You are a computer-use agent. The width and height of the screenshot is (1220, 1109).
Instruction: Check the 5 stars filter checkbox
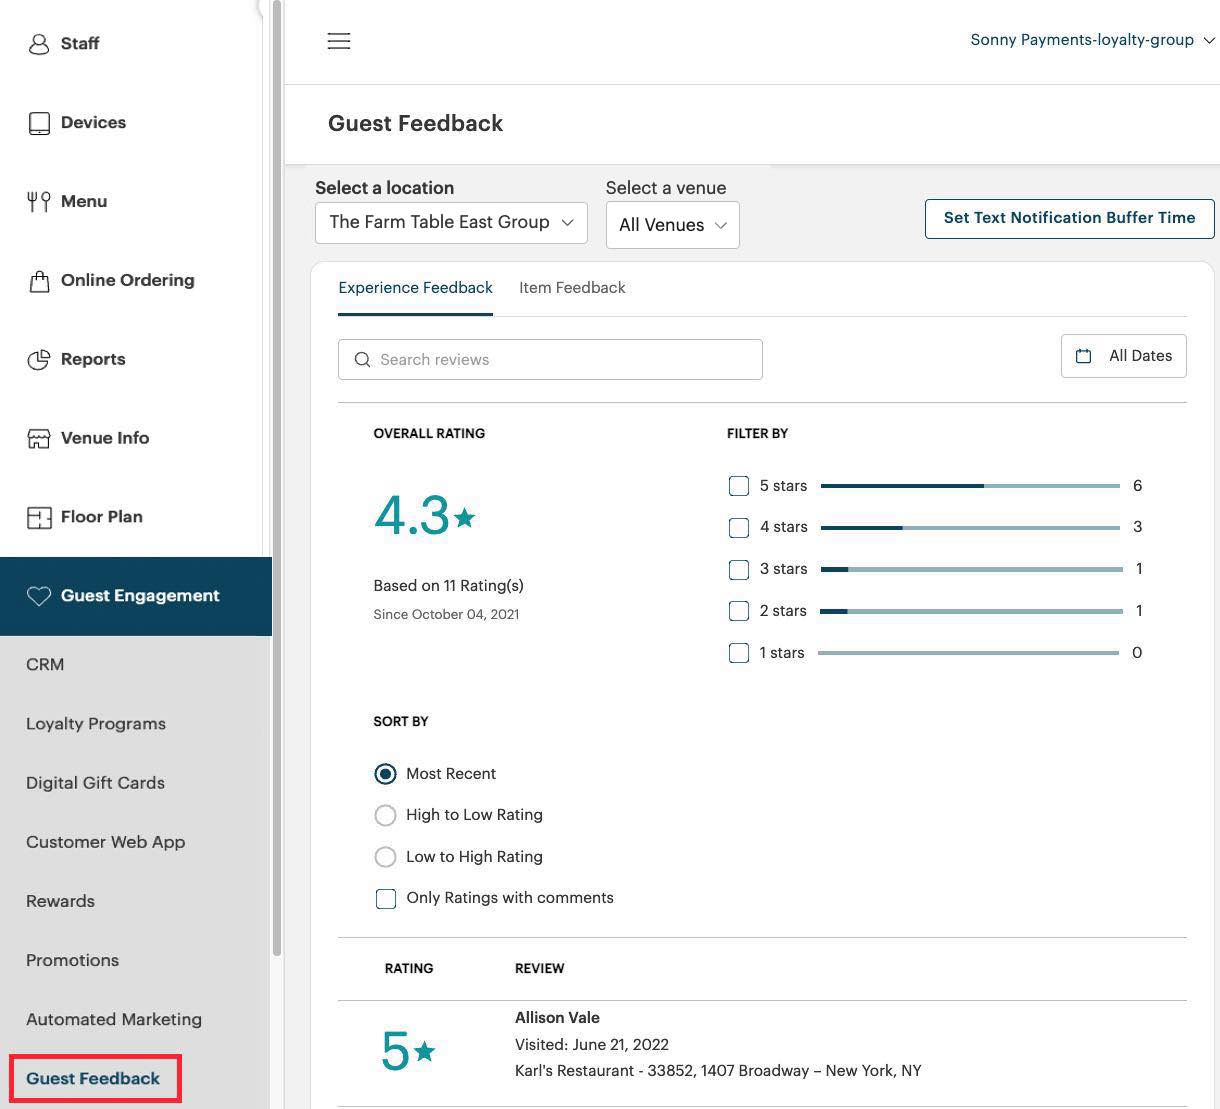click(x=739, y=486)
